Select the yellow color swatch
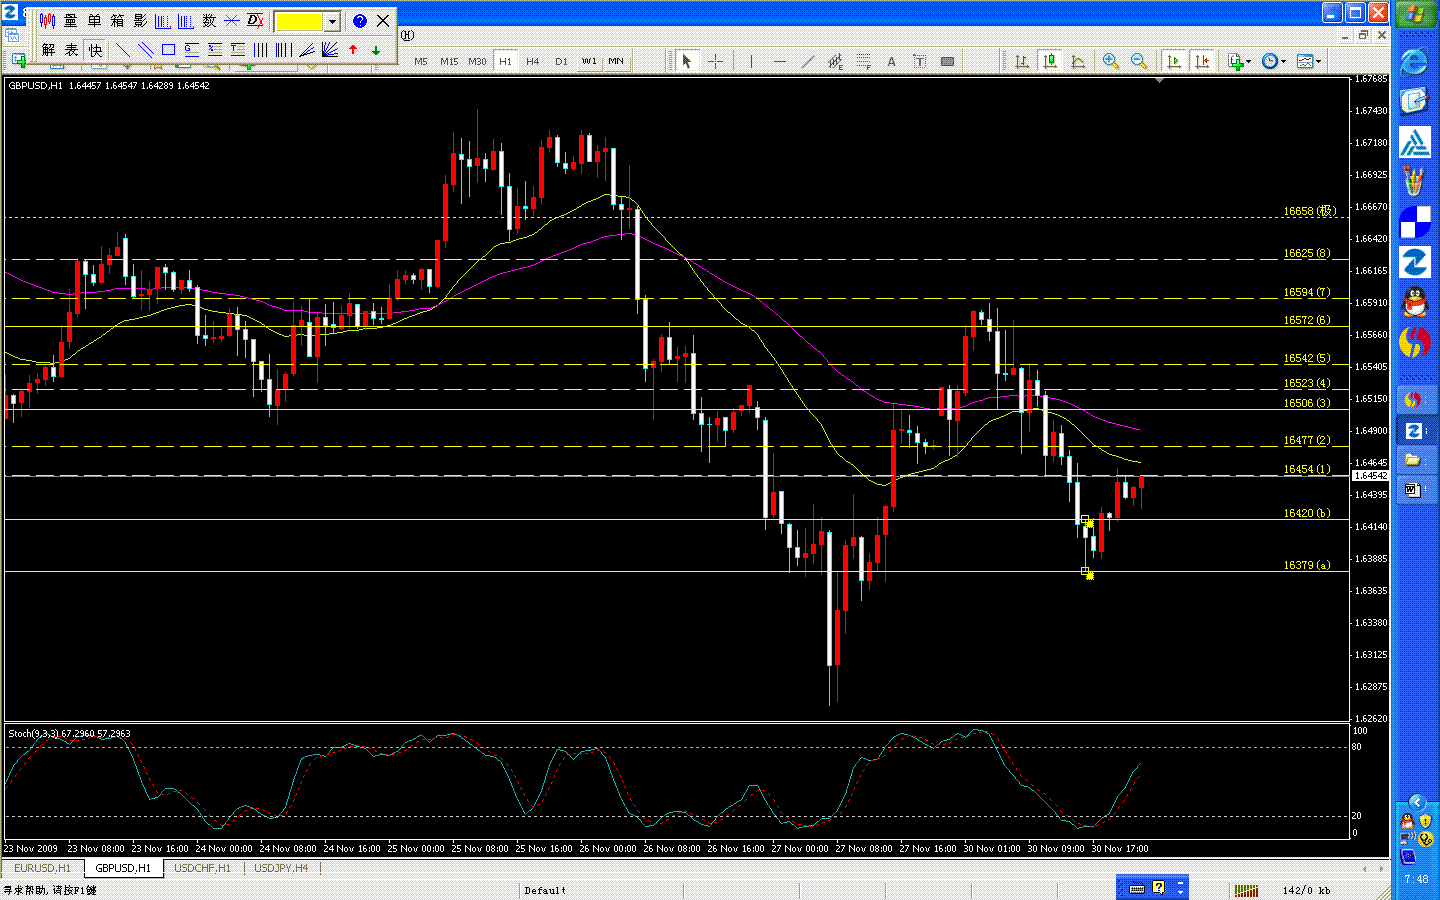Image resolution: width=1440 pixels, height=900 pixels. point(299,21)
